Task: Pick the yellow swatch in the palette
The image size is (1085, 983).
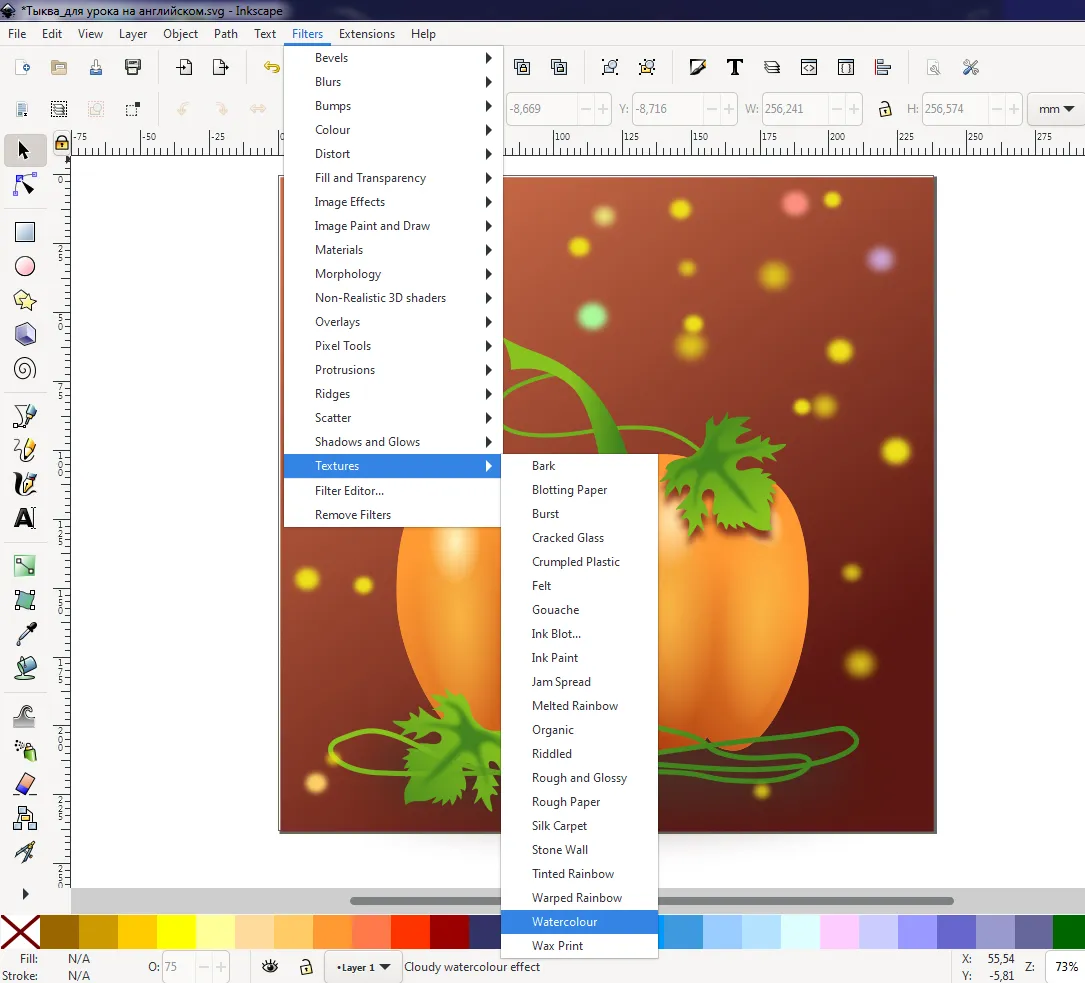Action: (176, 932)
